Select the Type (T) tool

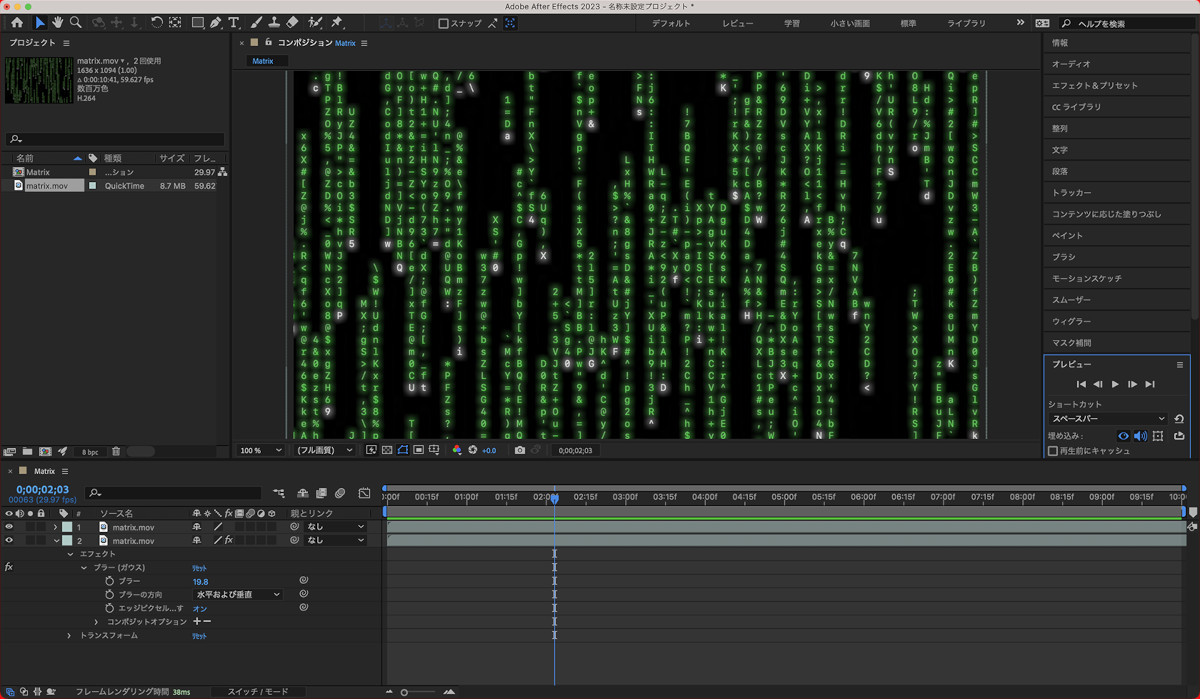tap(234, 22)
